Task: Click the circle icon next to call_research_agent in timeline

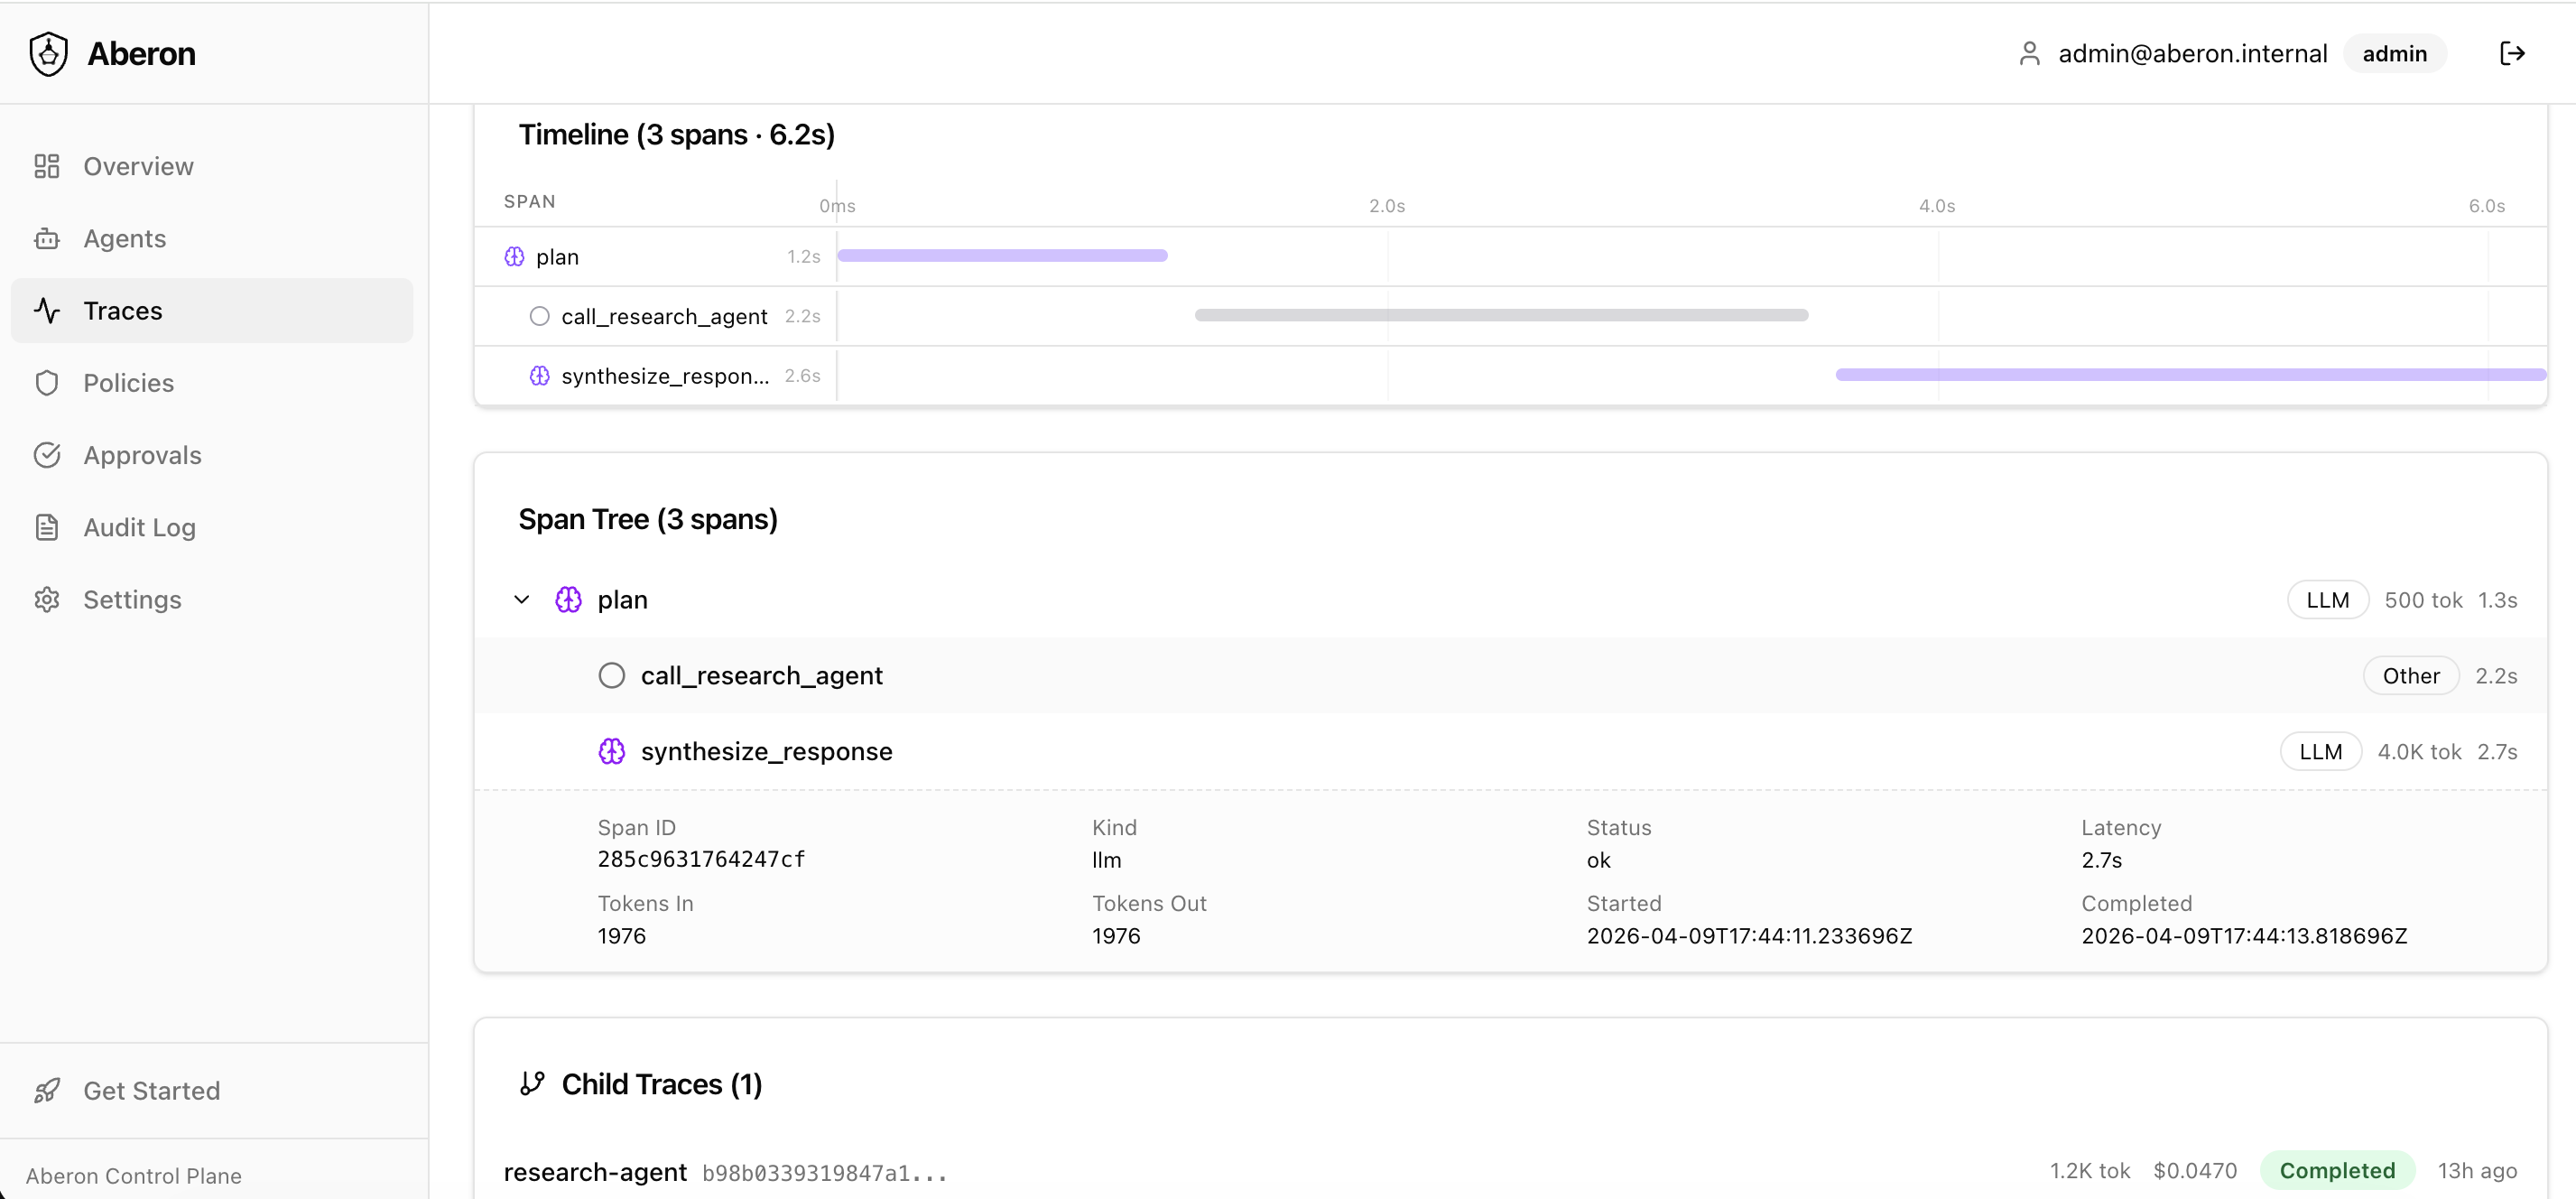Action: (539, 316)
